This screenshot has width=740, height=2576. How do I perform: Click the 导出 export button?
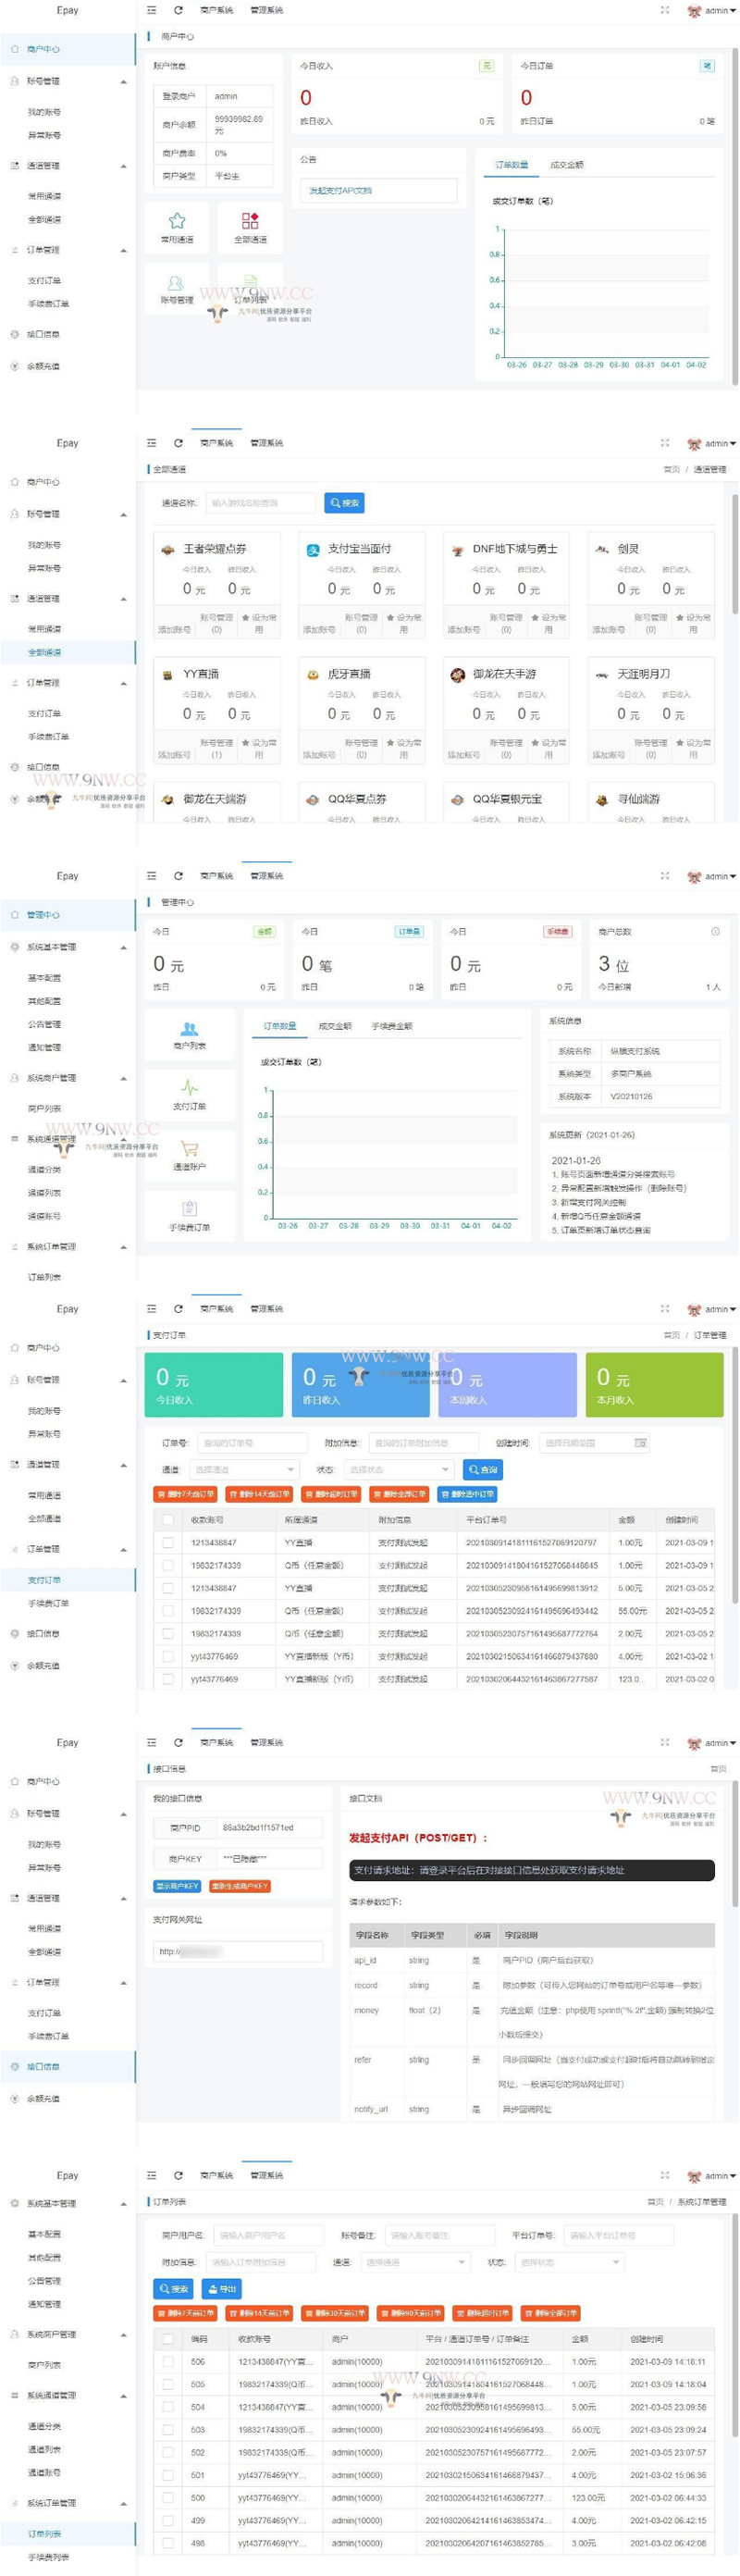[x=222, y=2289]
